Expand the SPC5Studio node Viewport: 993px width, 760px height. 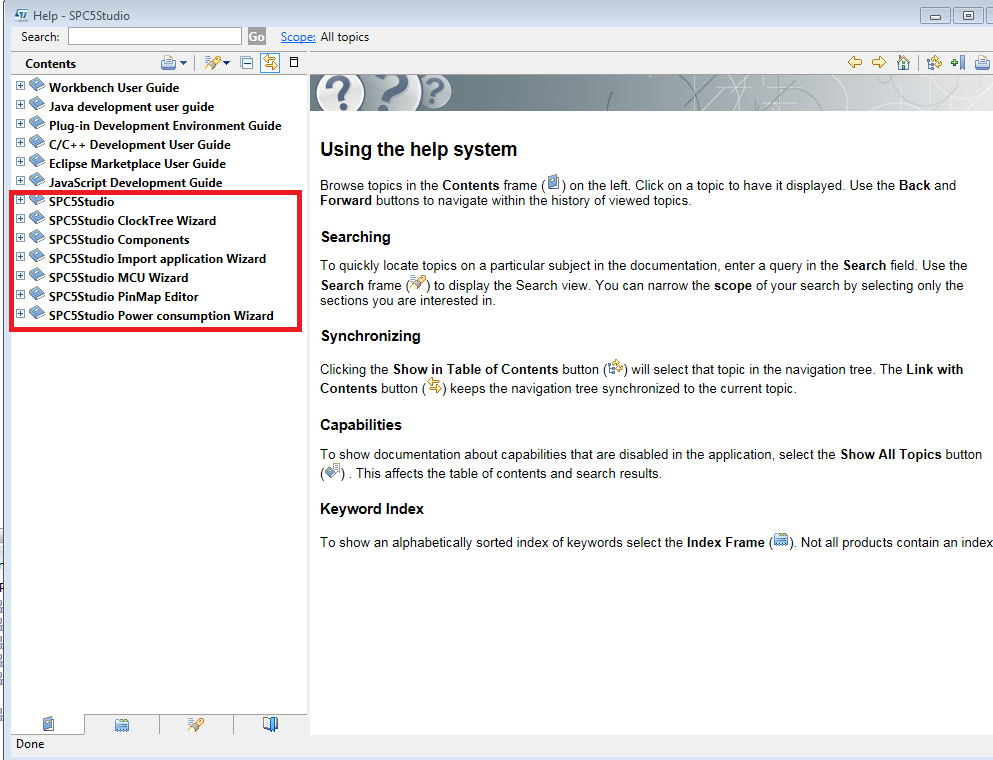click(x=20, y=200)
